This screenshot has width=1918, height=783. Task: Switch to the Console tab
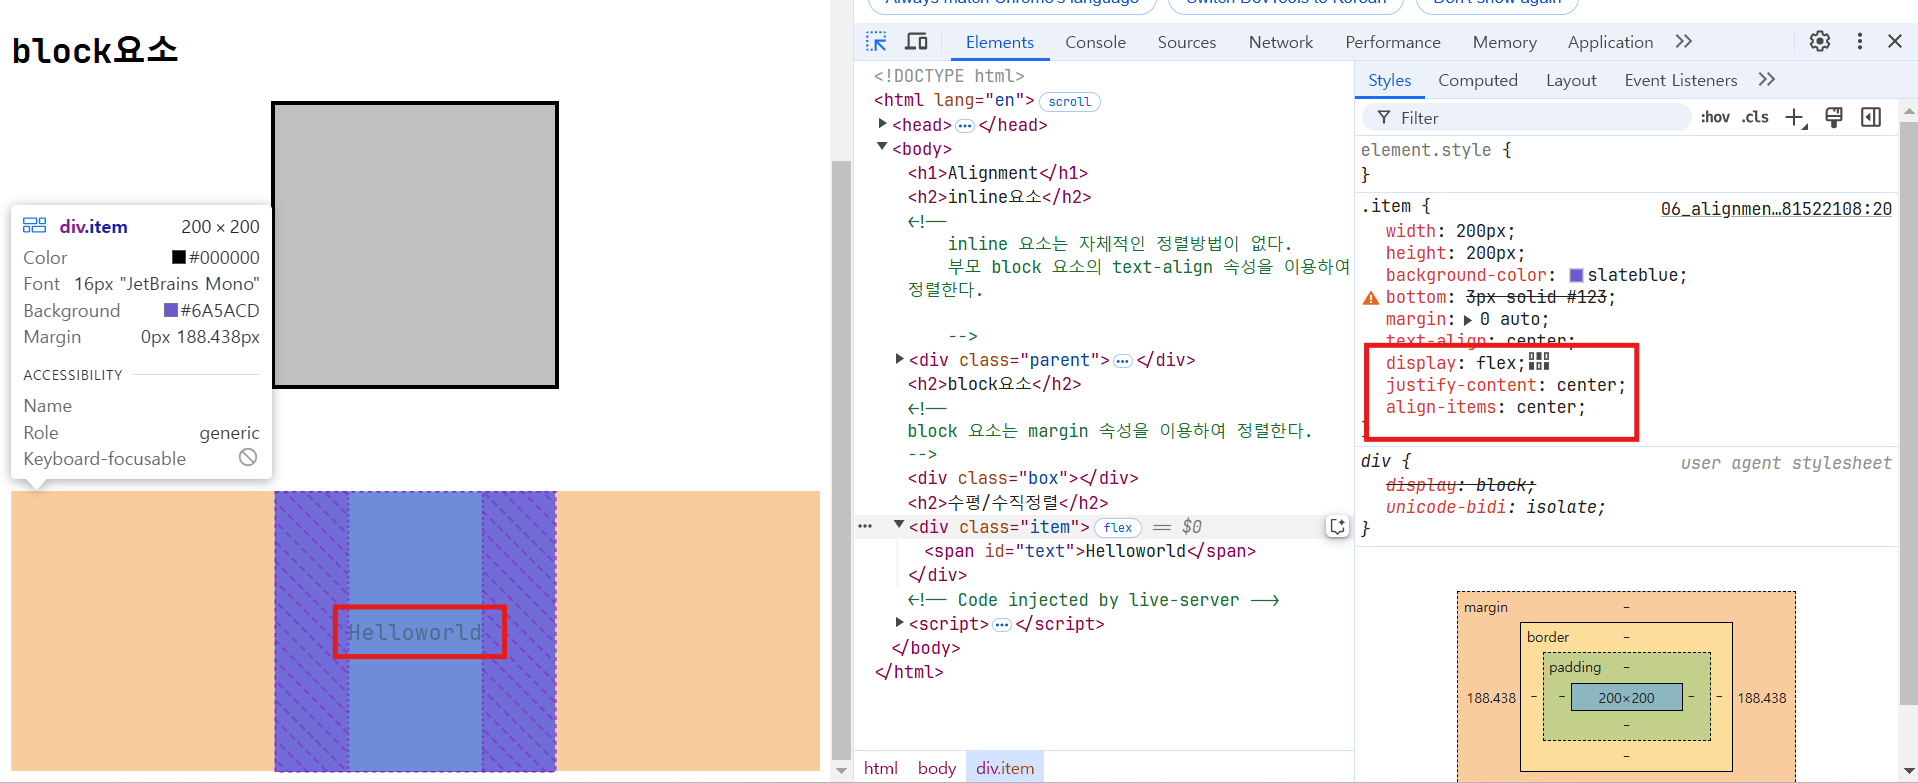1095,42
